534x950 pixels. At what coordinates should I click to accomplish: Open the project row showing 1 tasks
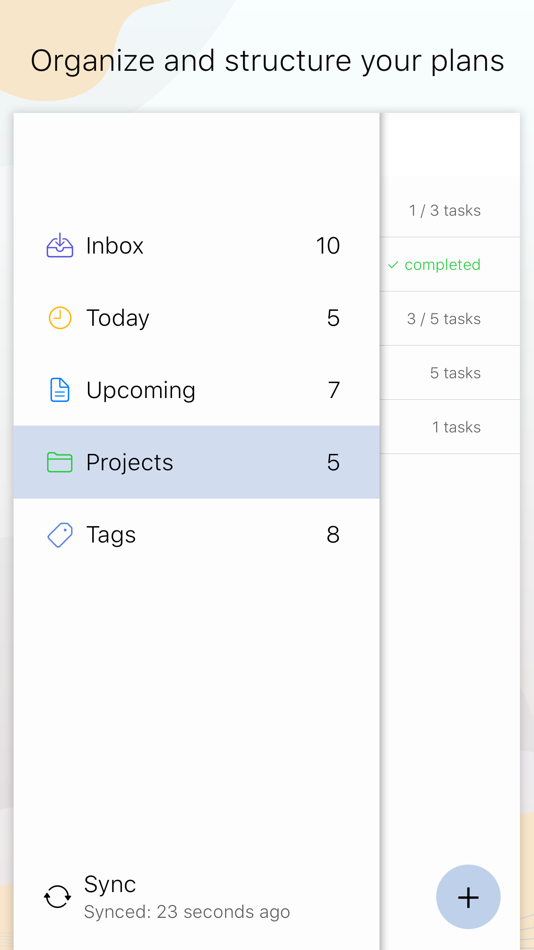coord(450,427)
